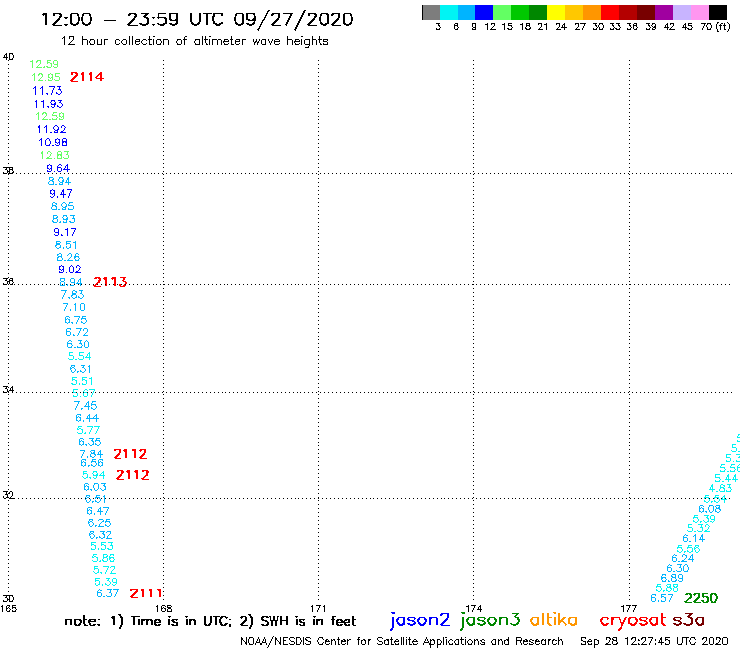Click the wave height value 5.77
The height and width of the screenshot is (650, 740).
coord(88,431)
